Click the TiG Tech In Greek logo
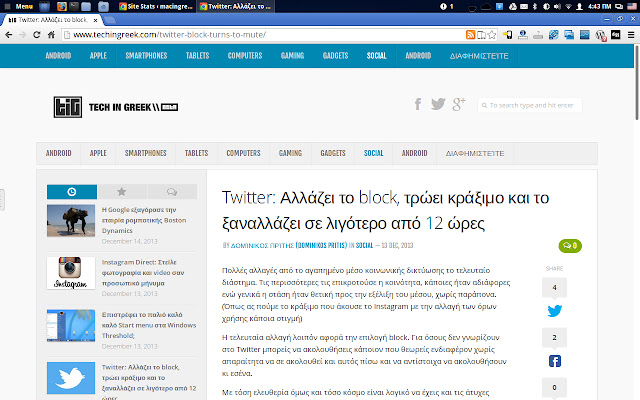The width and height of the screenshot is (640, 400). 116,107
